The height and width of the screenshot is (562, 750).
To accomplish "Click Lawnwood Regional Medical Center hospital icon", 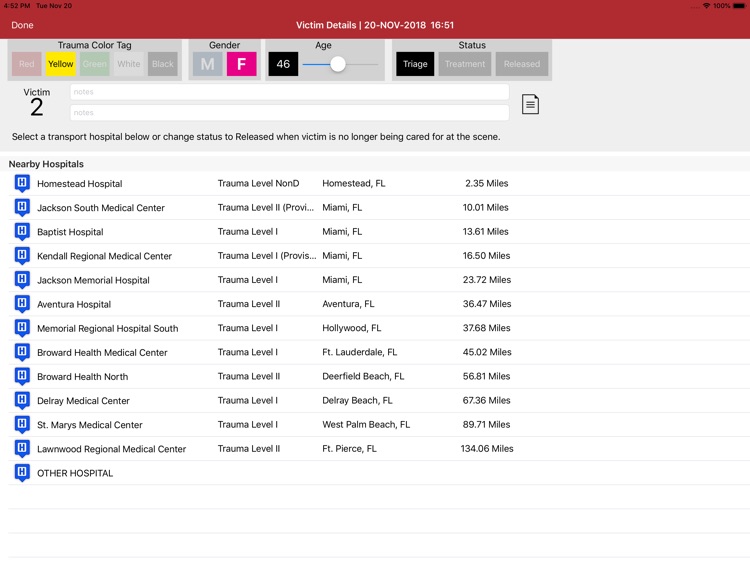I will 22,449.
